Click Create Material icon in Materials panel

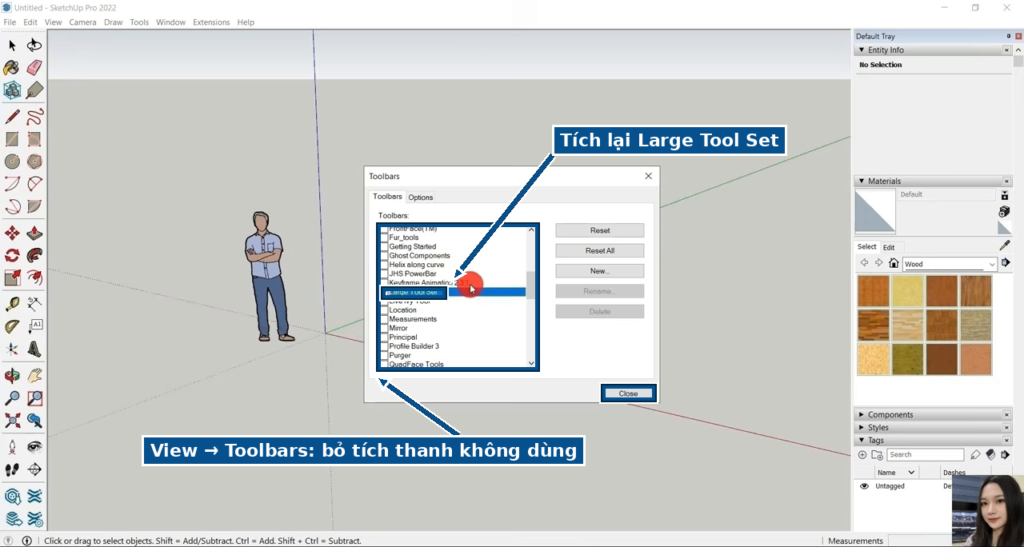coord(1004,211)
